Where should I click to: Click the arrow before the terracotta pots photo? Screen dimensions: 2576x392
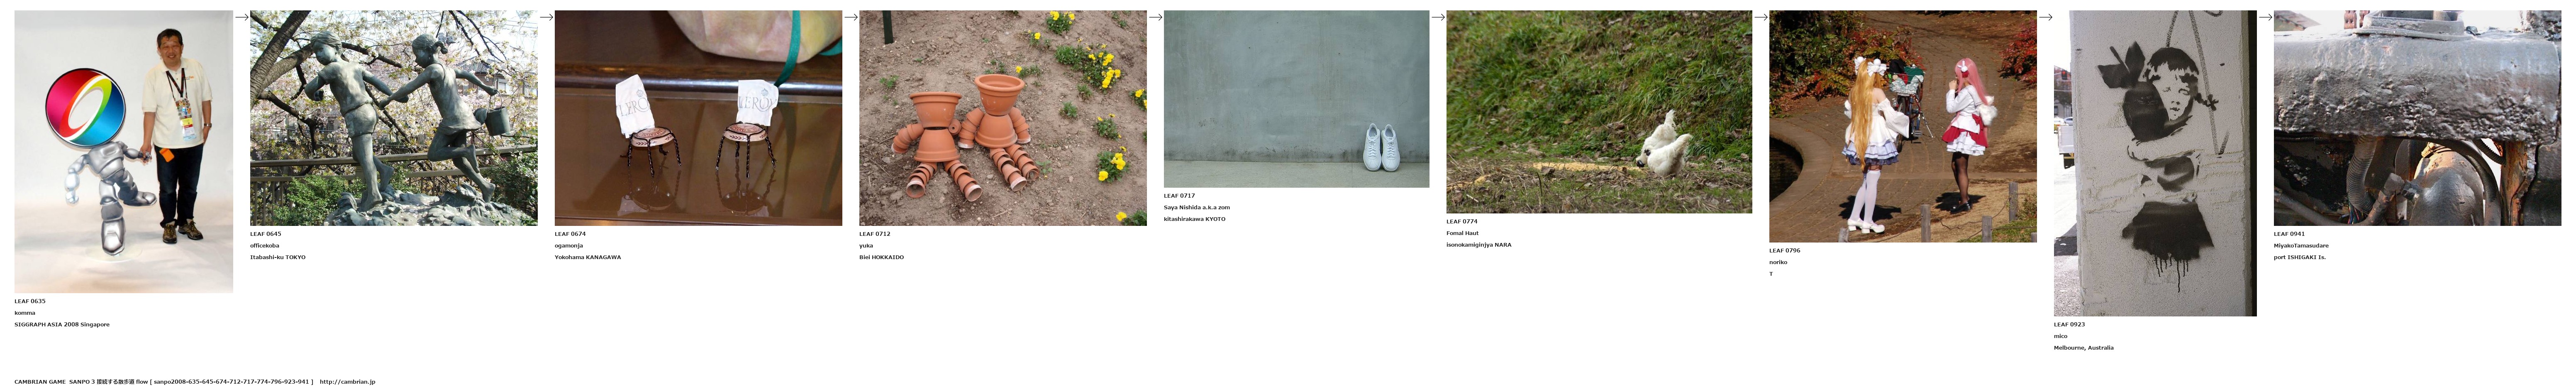click(851, 17)
